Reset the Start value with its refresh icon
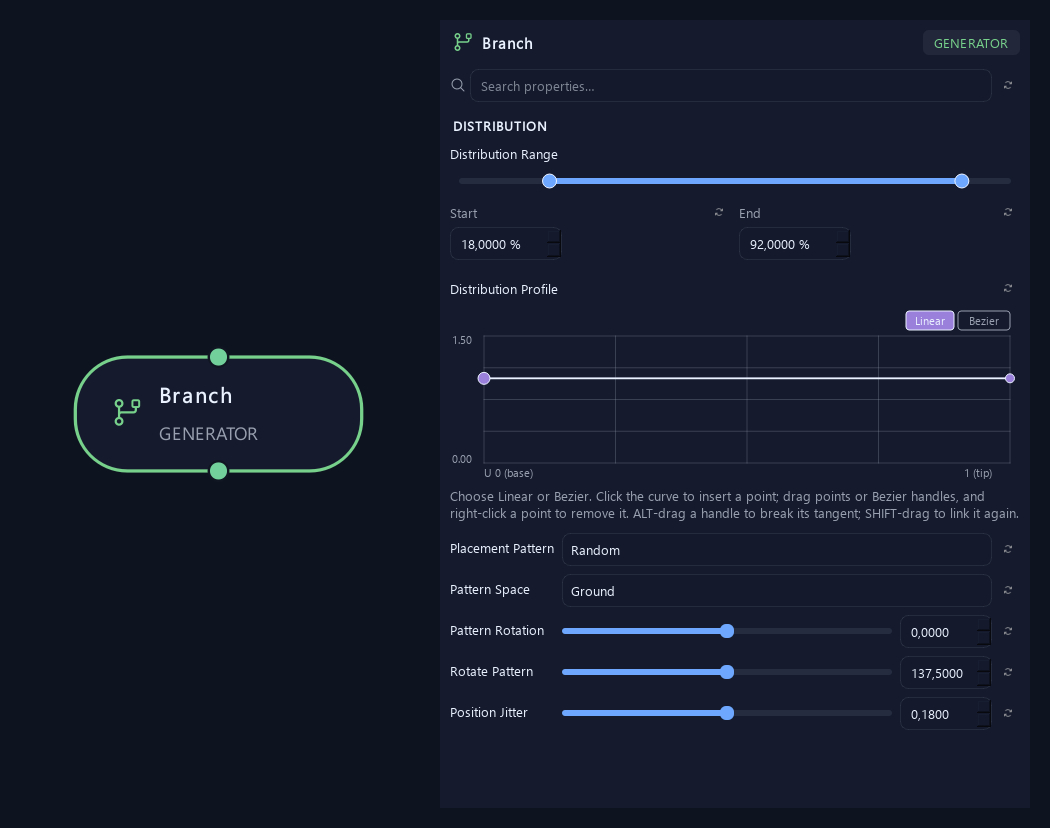Image resolution: width=1050 pixels, height=828 pixels. point(719,212)
